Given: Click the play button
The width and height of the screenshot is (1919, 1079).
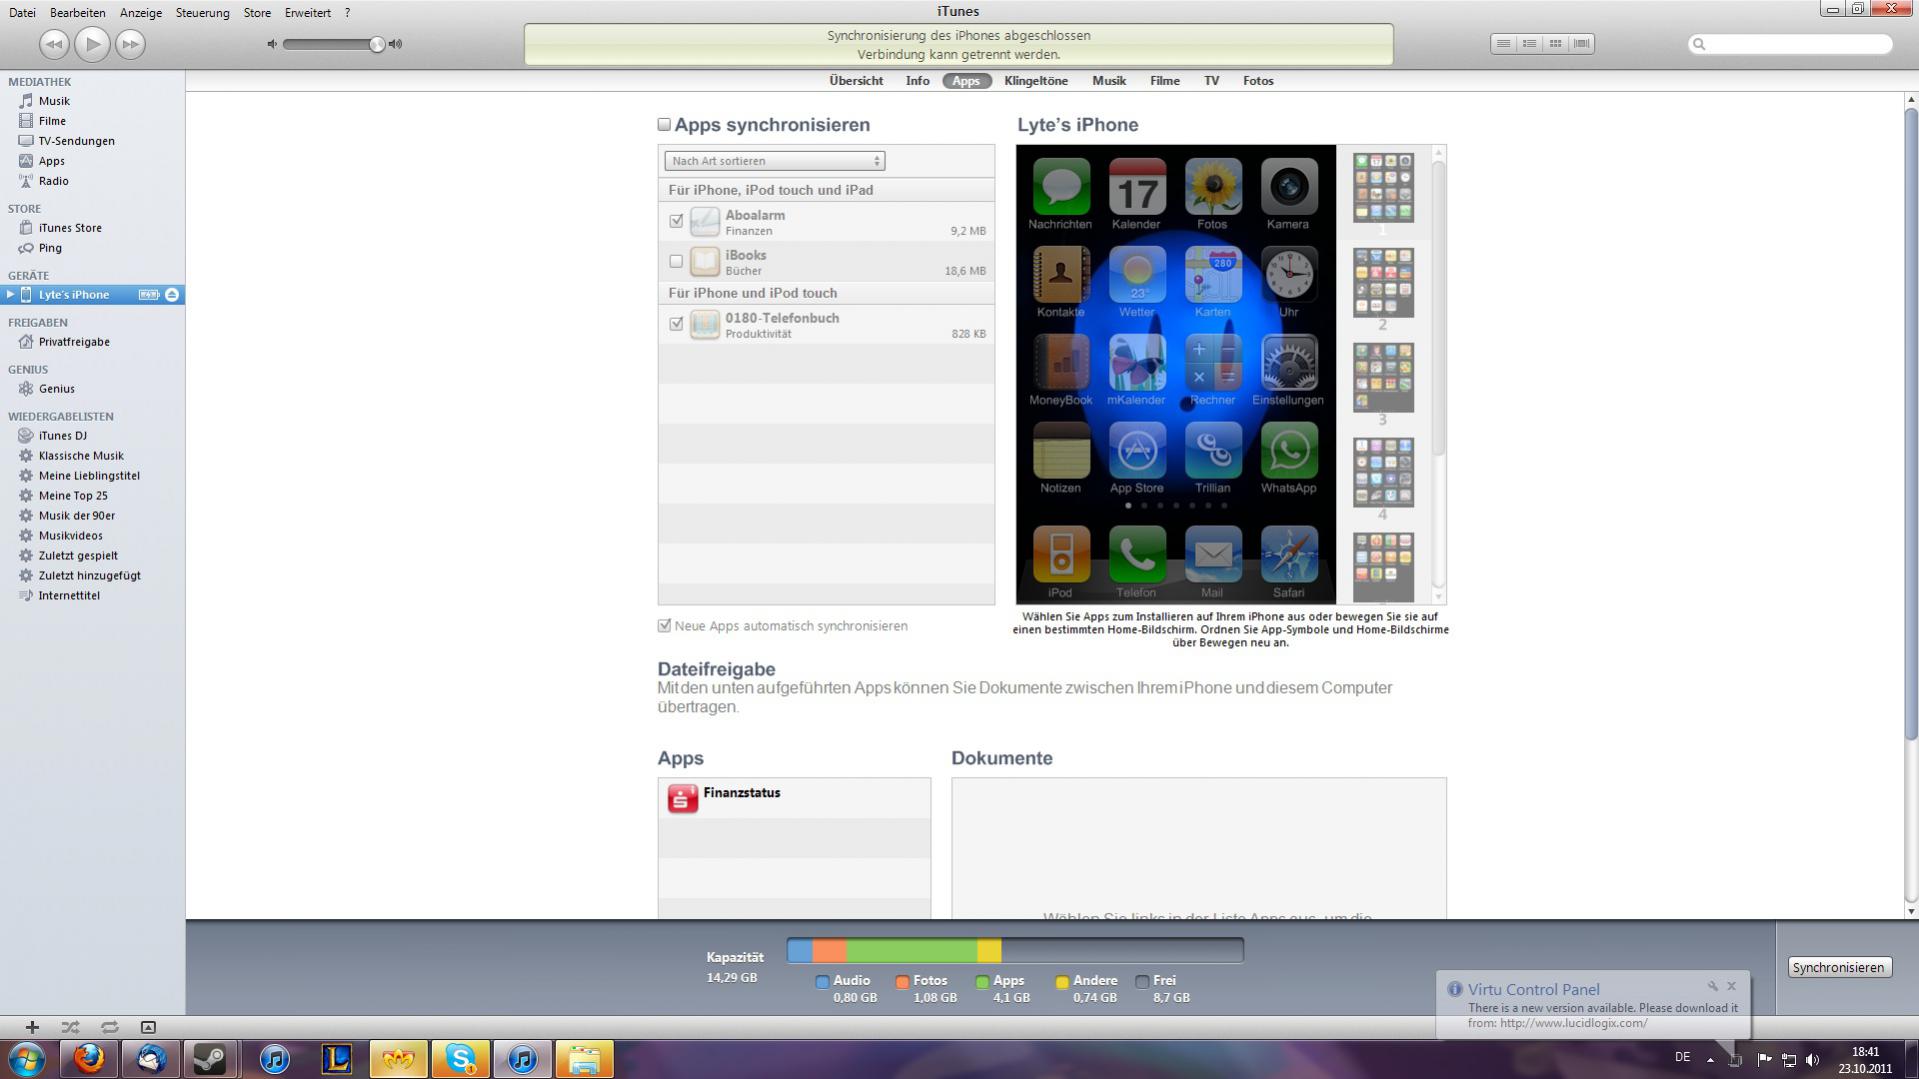Looking at the screenshot, I should pyautogui.click(x=92, y=44).
